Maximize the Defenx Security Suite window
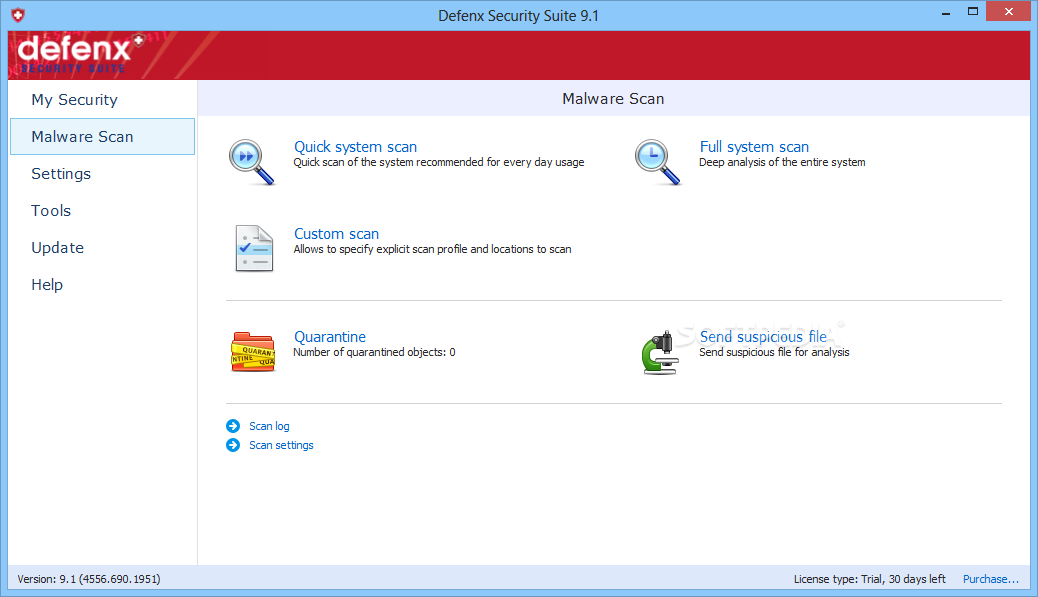 click(972, 11)
